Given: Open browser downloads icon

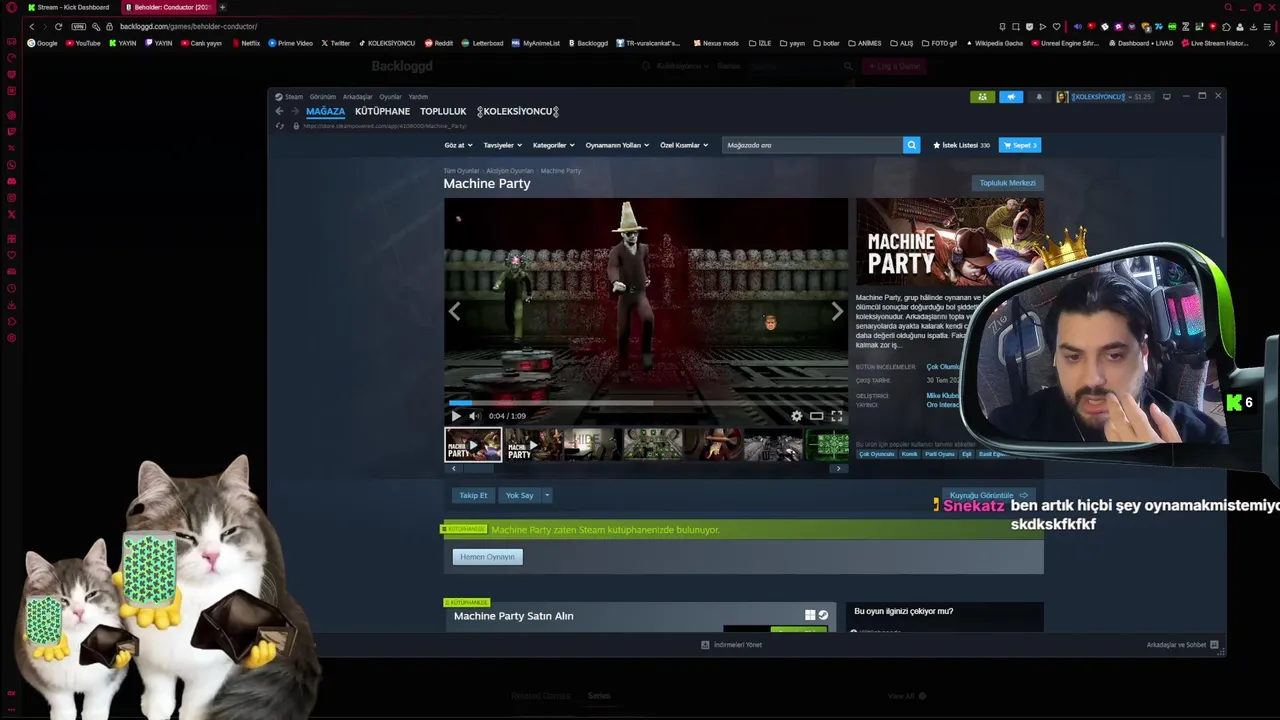Looking at the screenshot, I should (x=1253, y=26).
